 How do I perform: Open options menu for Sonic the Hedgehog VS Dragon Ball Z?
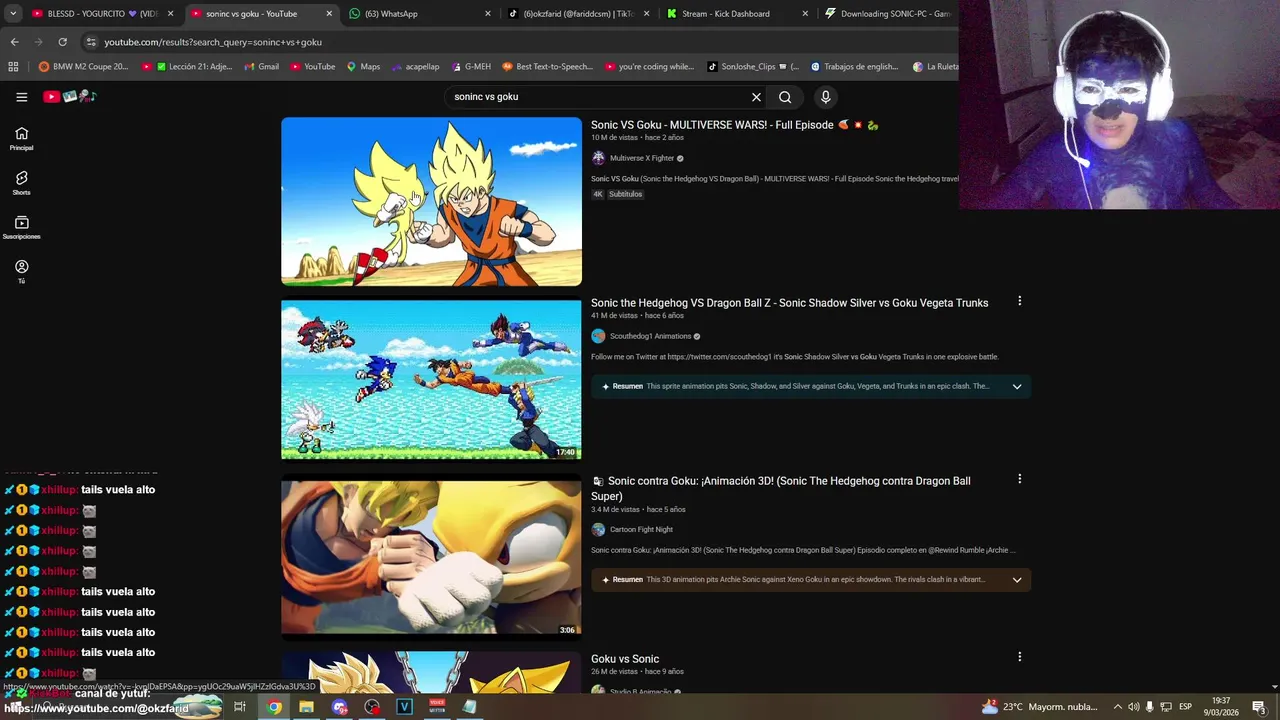(x=1019, y=301)
